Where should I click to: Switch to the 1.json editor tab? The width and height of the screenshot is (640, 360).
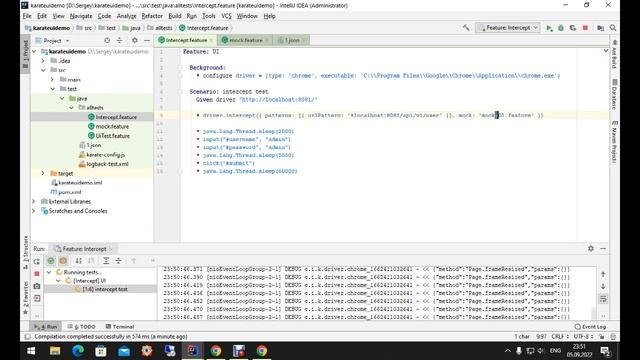291,40
